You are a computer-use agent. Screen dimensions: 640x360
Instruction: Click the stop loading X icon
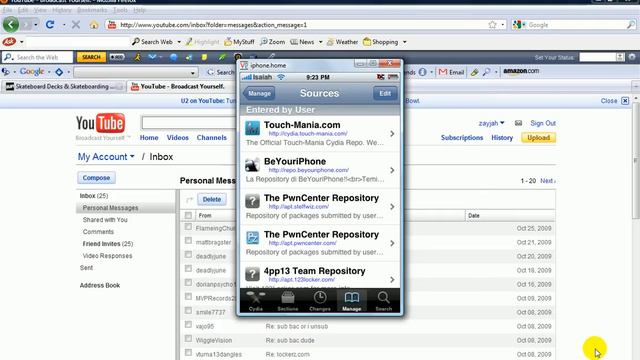(76, 25)
